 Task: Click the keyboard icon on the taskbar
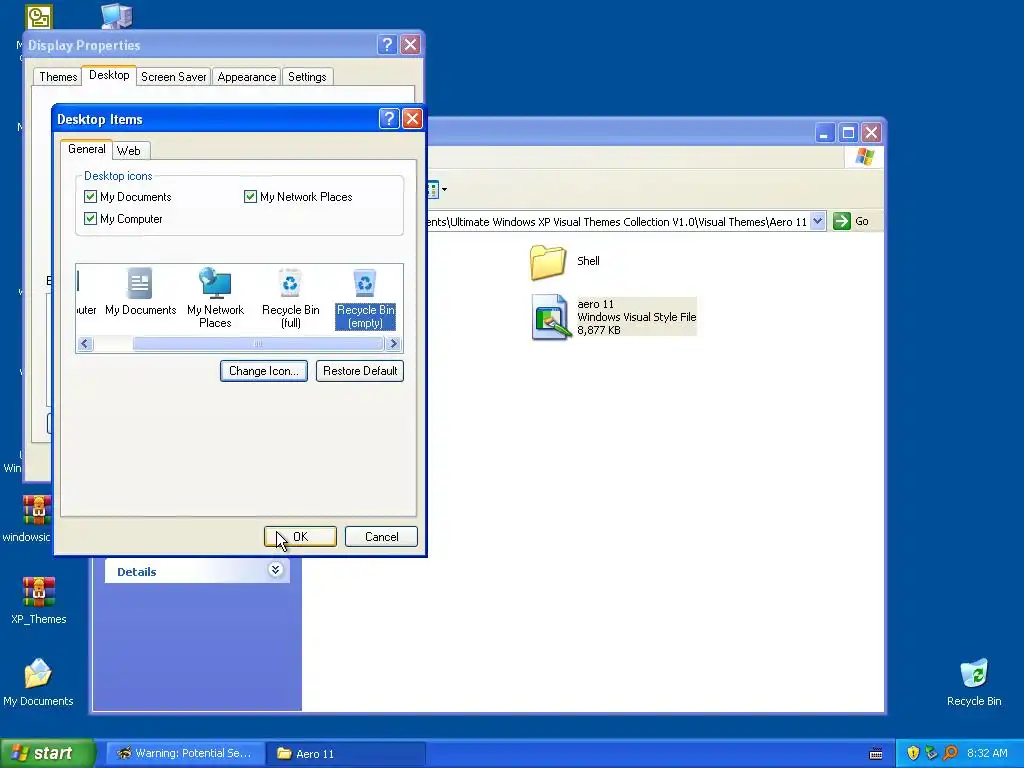pyautogui.click(x=876, y=754)
